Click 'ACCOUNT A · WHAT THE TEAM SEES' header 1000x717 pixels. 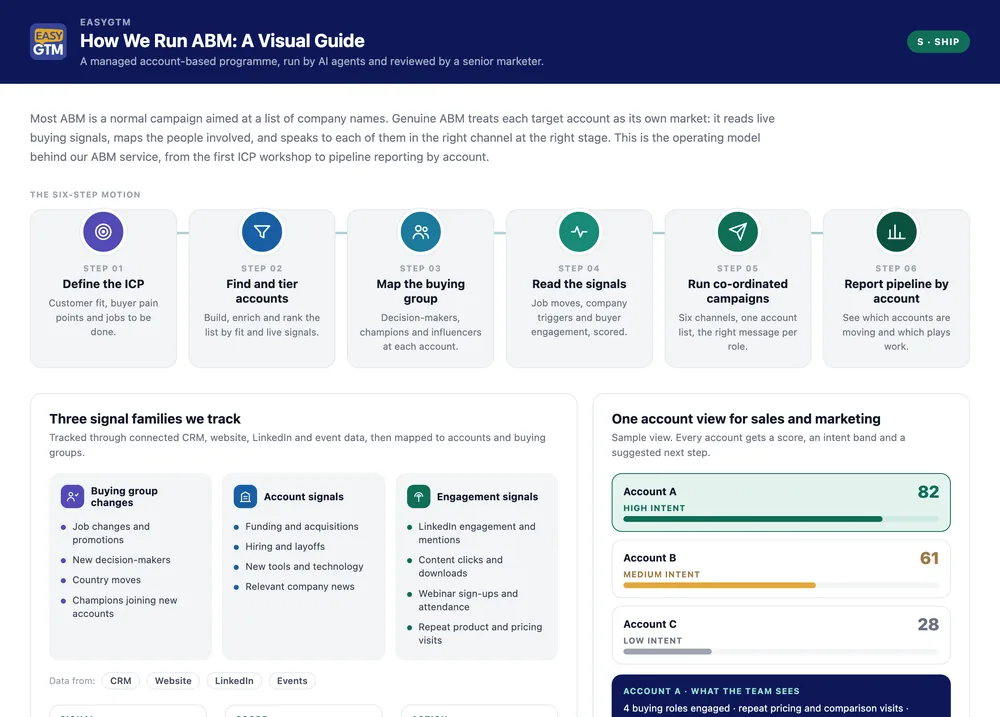click(711, 691)
